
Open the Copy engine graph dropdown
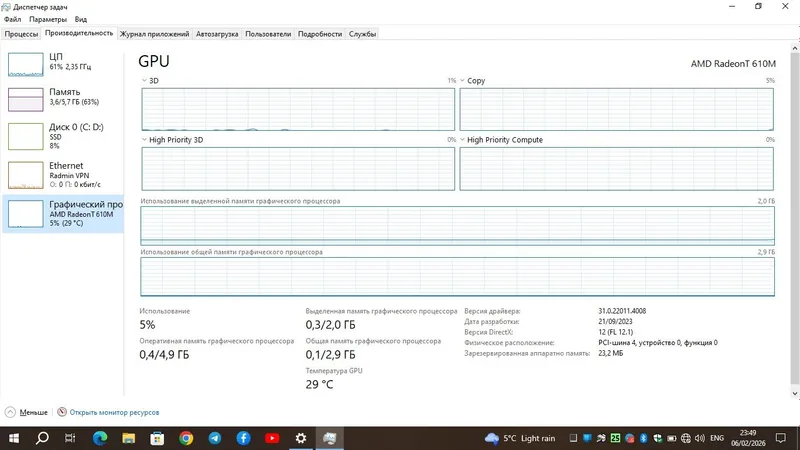point(462,81)
